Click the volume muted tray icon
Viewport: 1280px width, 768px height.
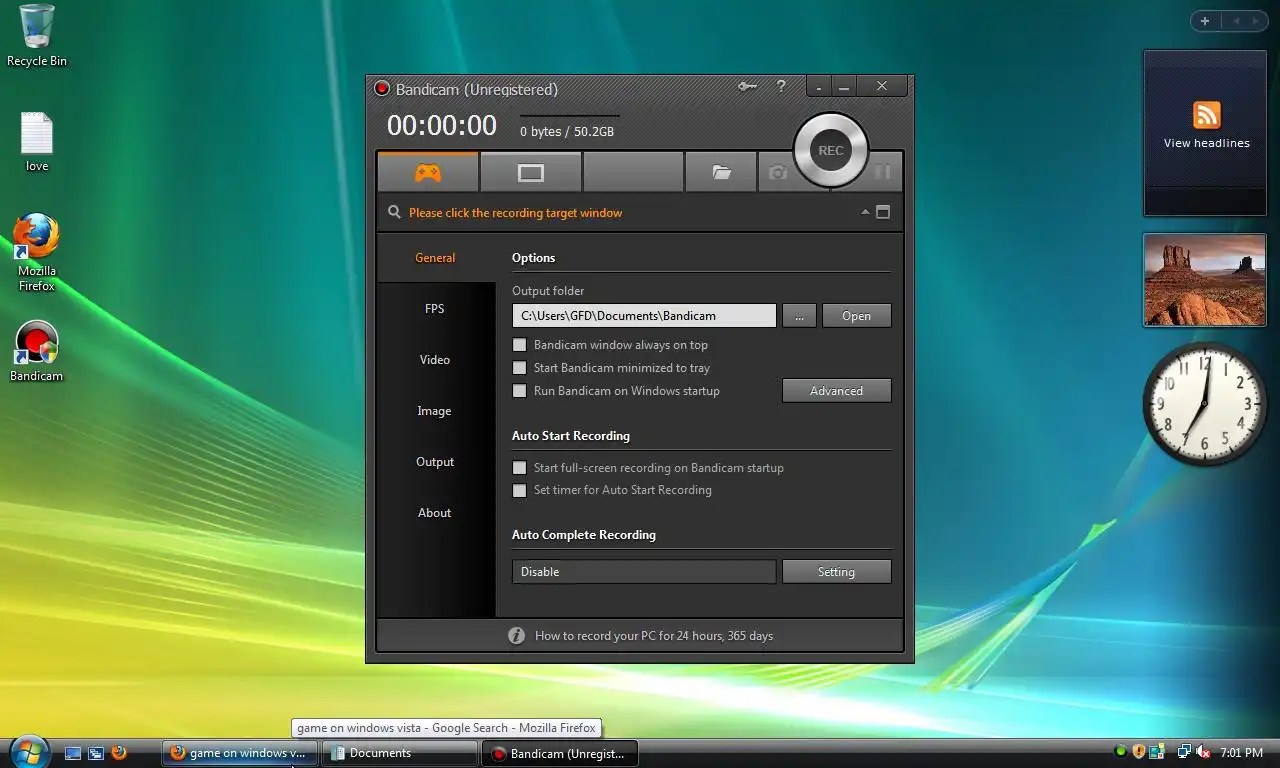(1203, 752)
